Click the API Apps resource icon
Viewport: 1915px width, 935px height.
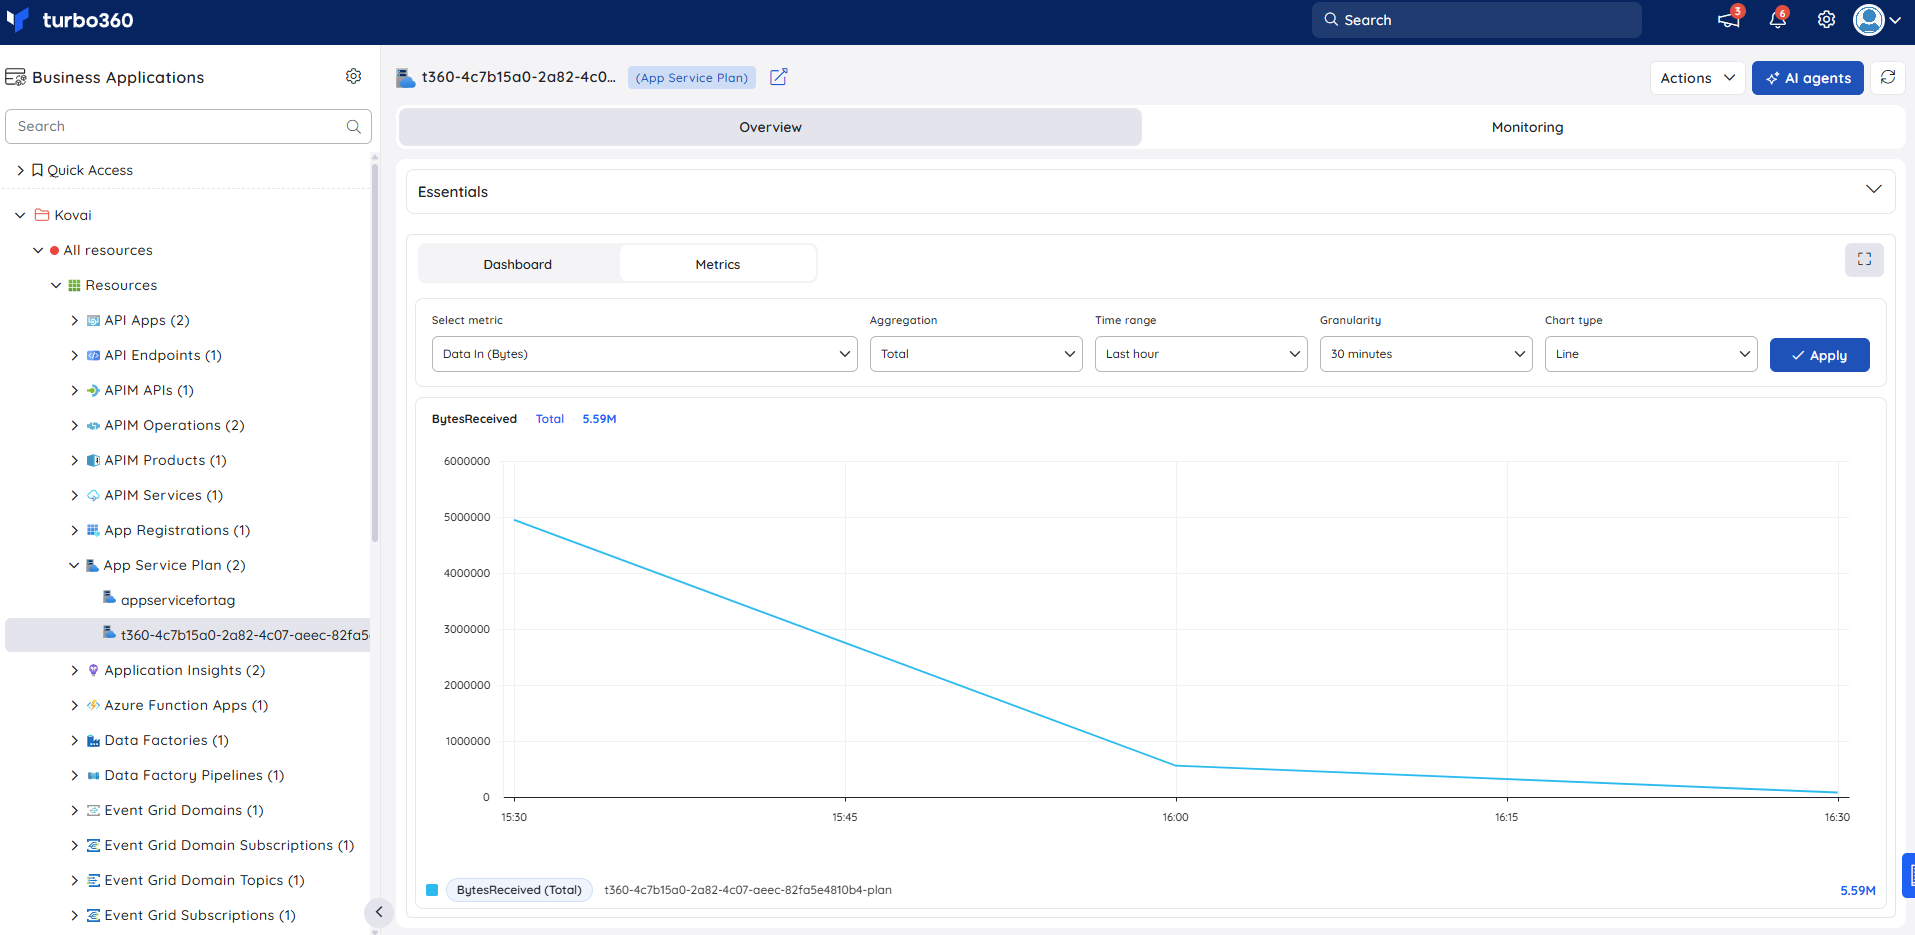click(x=93, y=320)
